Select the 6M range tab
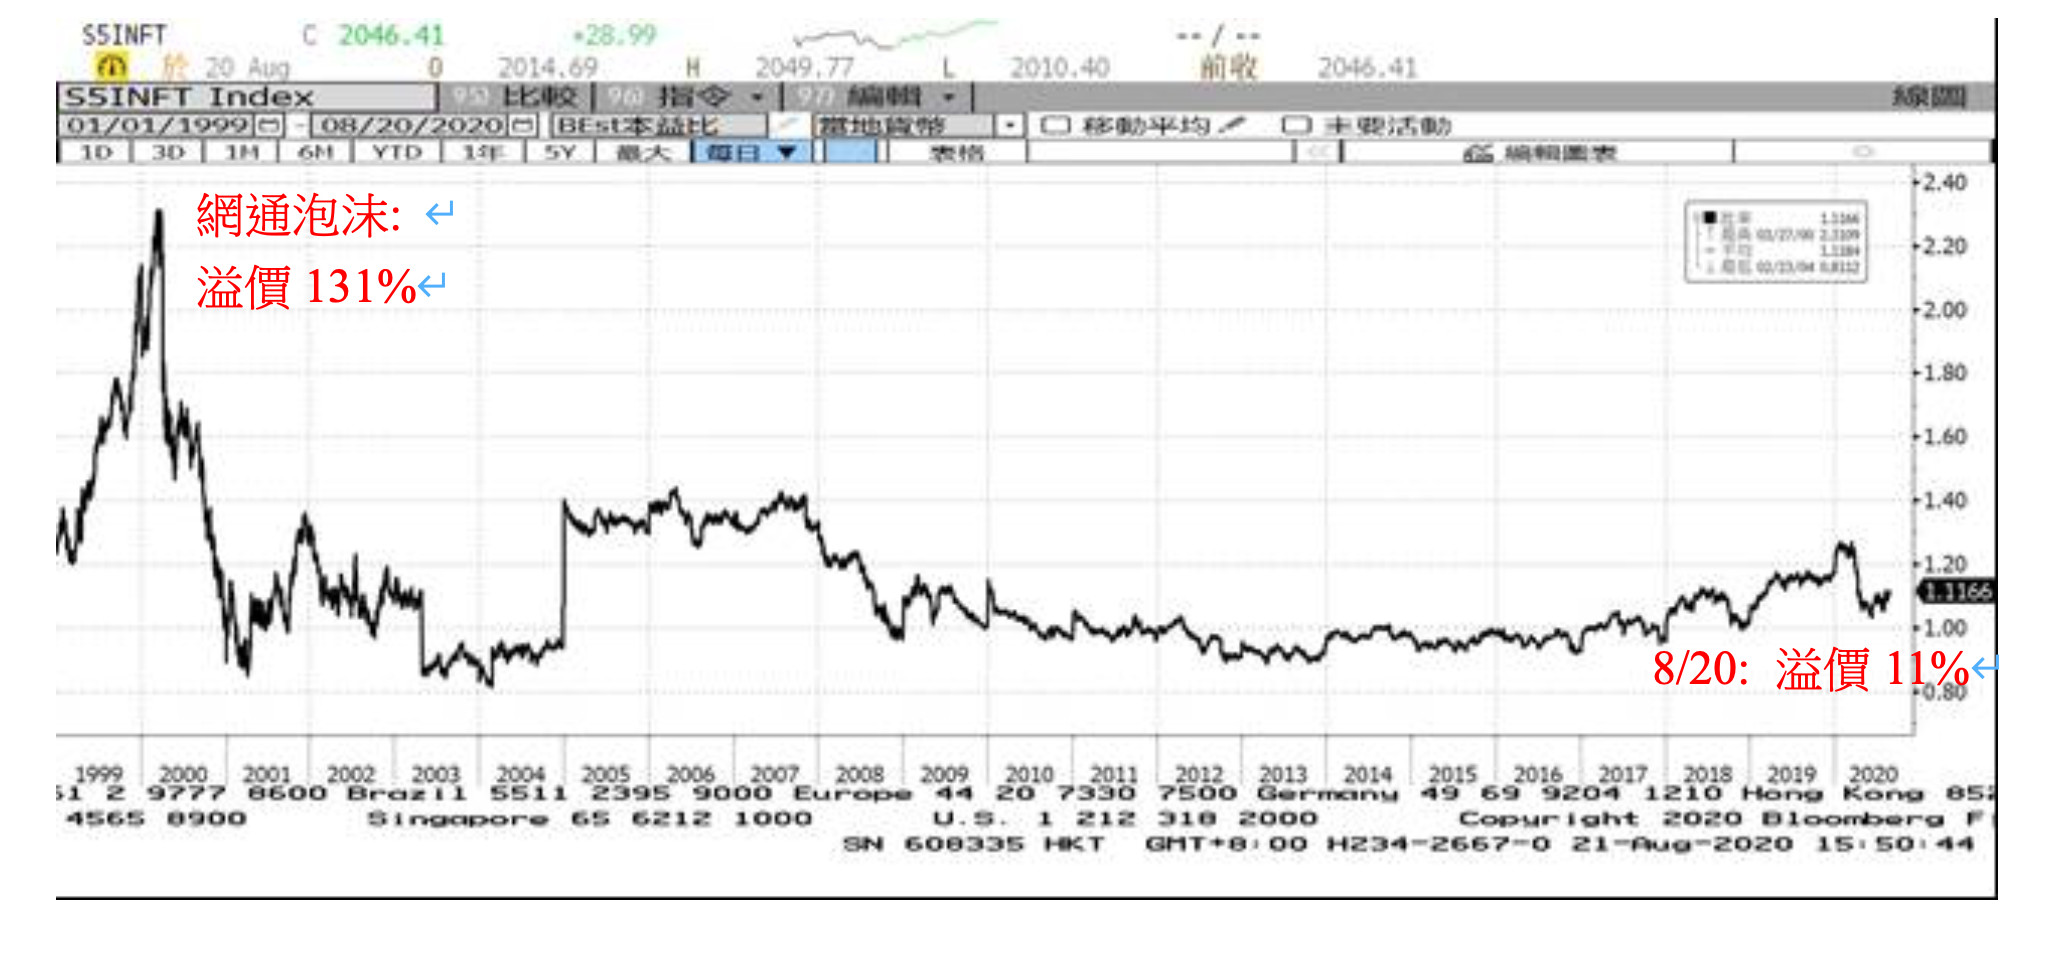 (x=315, y=152)
